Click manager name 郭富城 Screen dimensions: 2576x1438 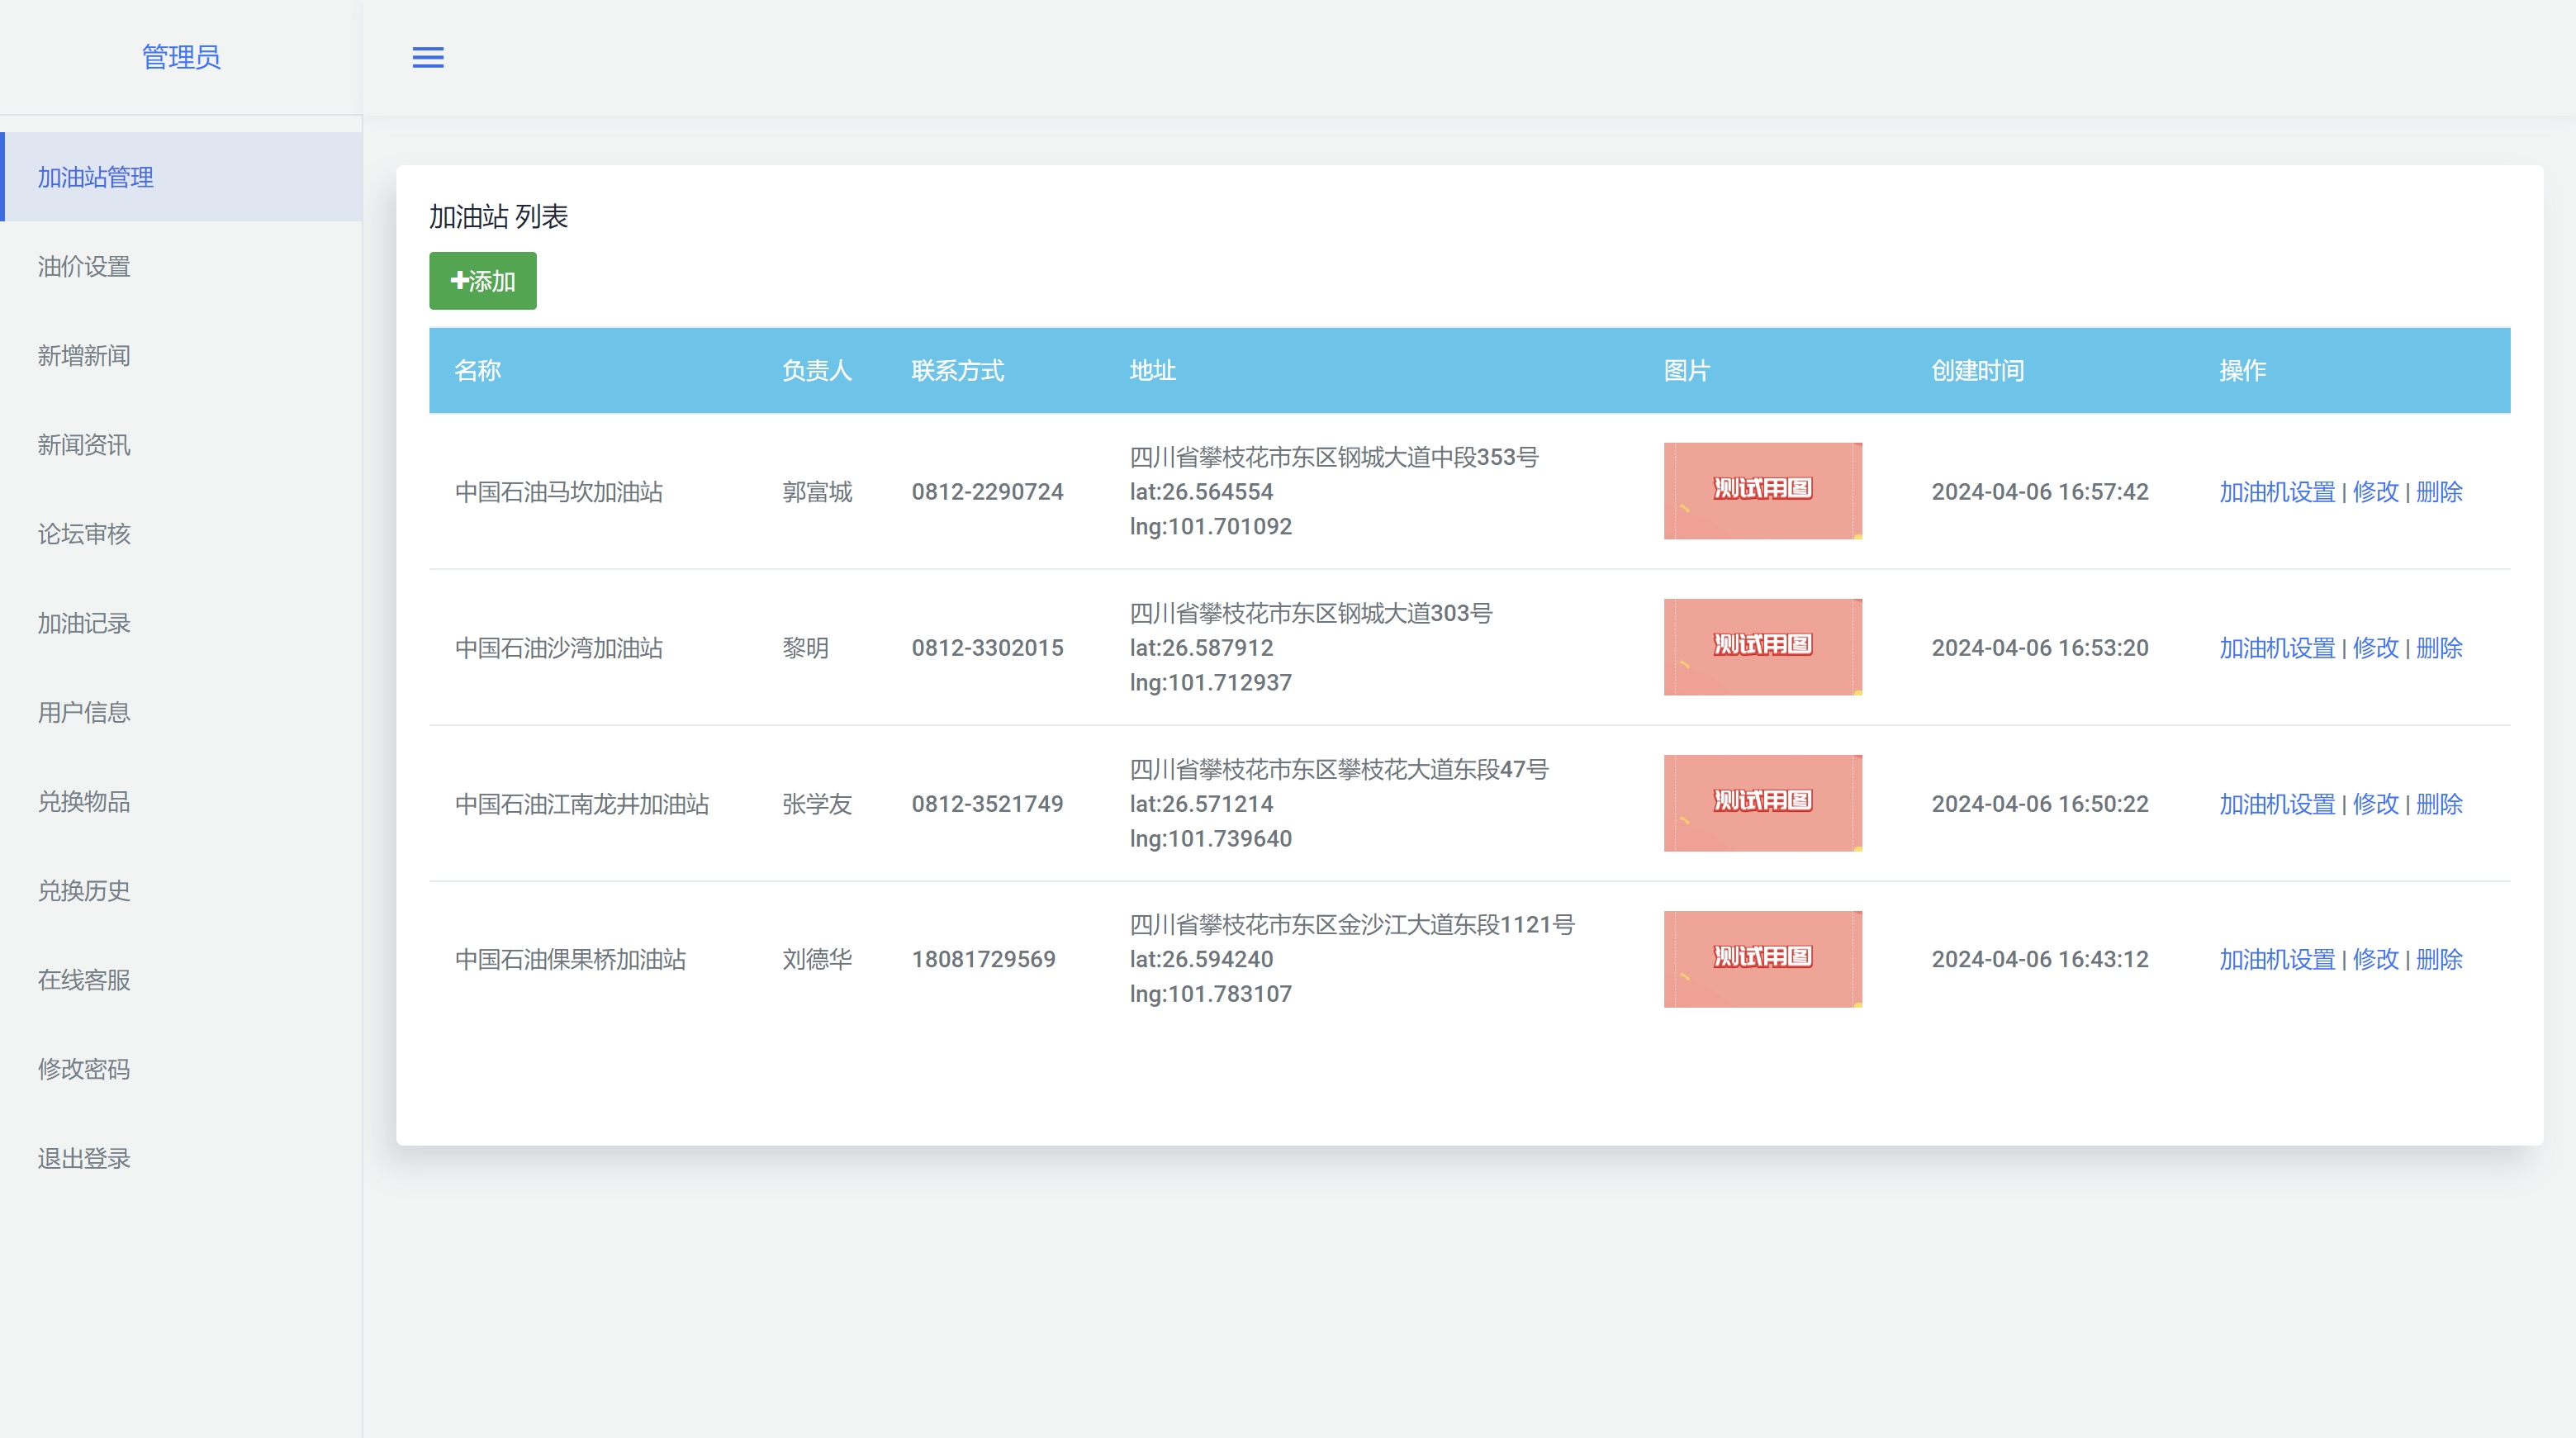(817, 492)
